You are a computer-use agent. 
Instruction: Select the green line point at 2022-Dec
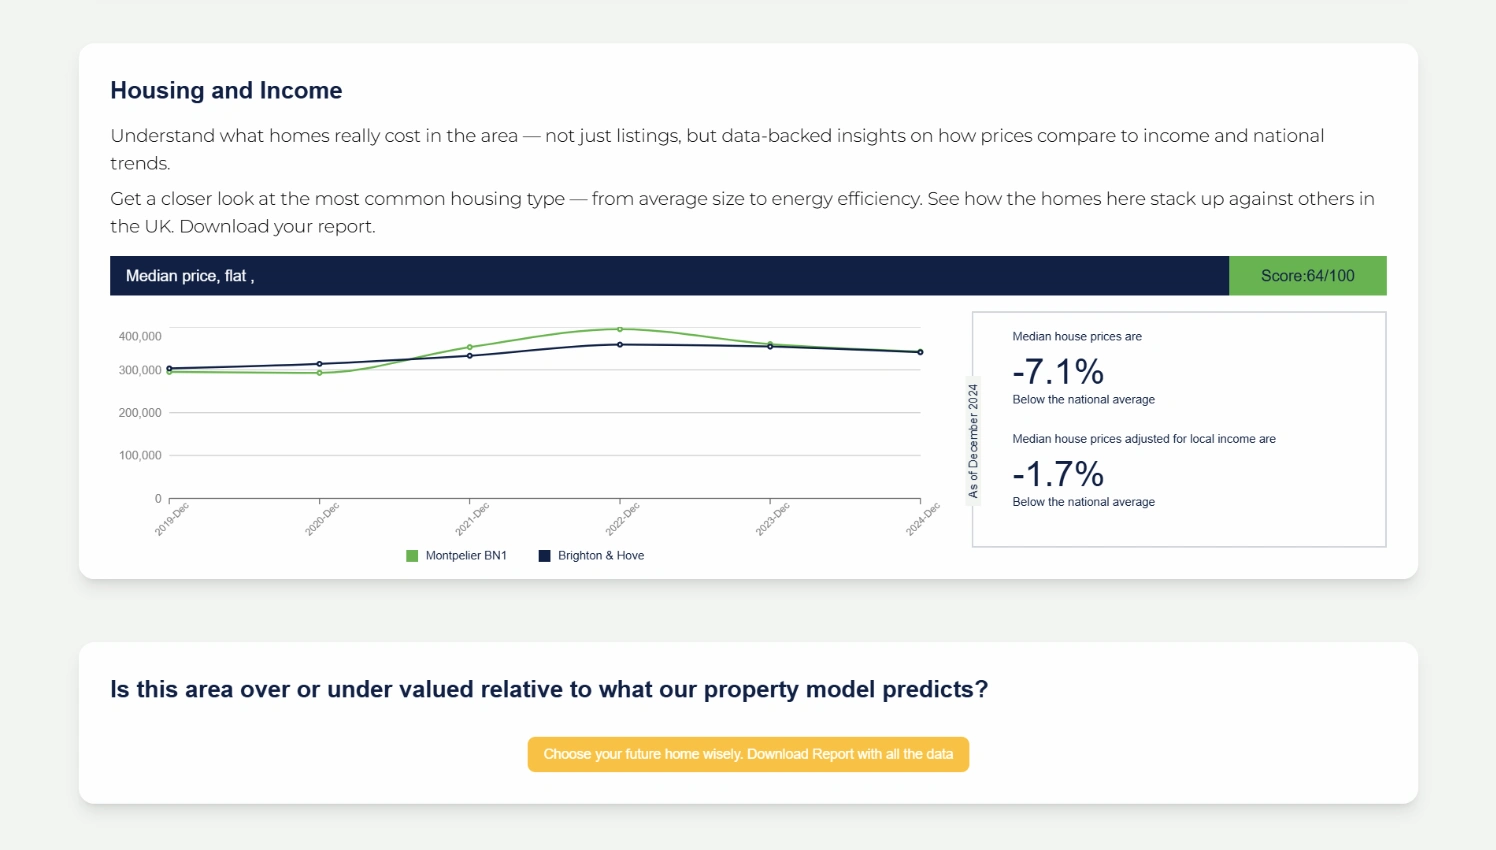click(620, 329)
